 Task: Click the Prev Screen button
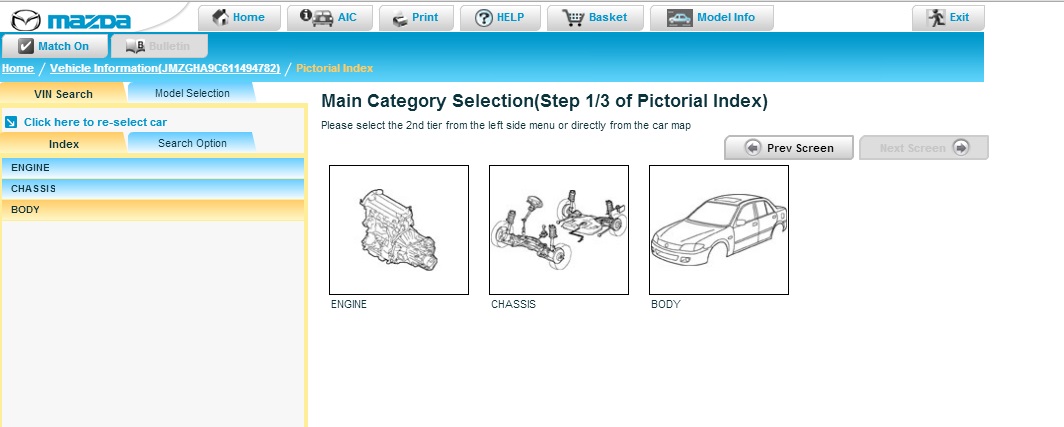pos(788,147)
